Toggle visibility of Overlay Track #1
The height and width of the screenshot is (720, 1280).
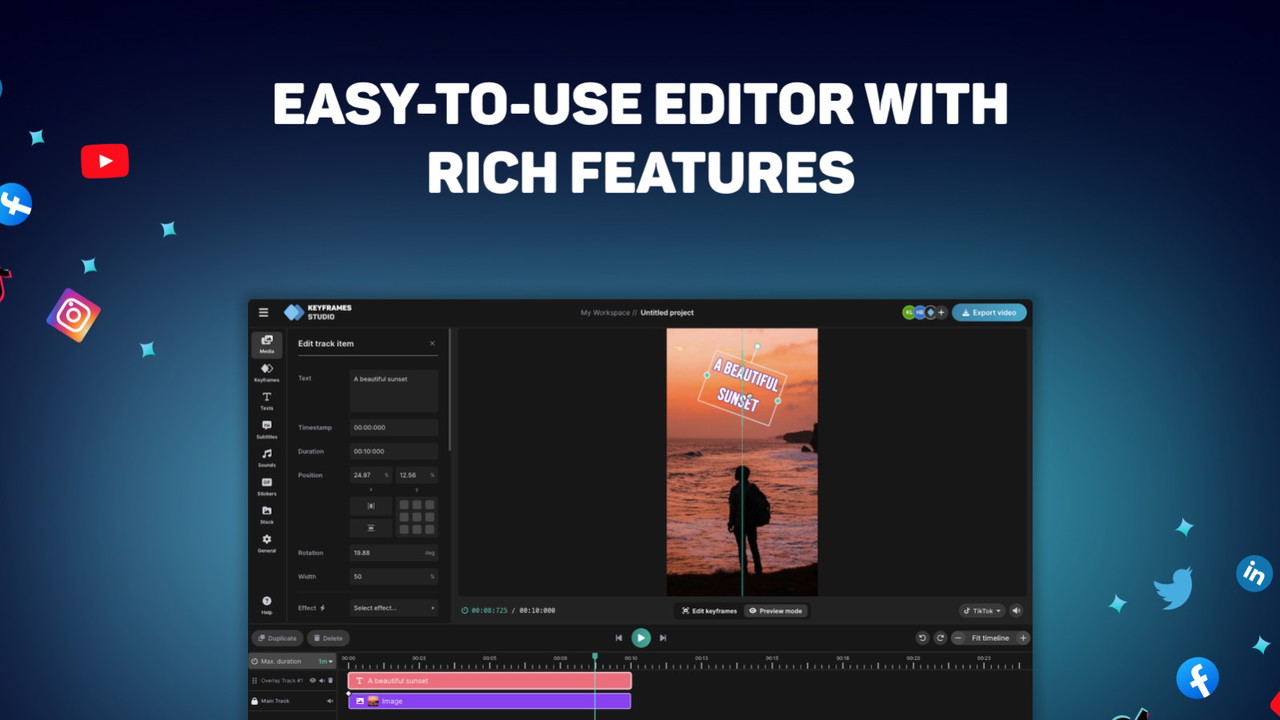click(313, 681)
